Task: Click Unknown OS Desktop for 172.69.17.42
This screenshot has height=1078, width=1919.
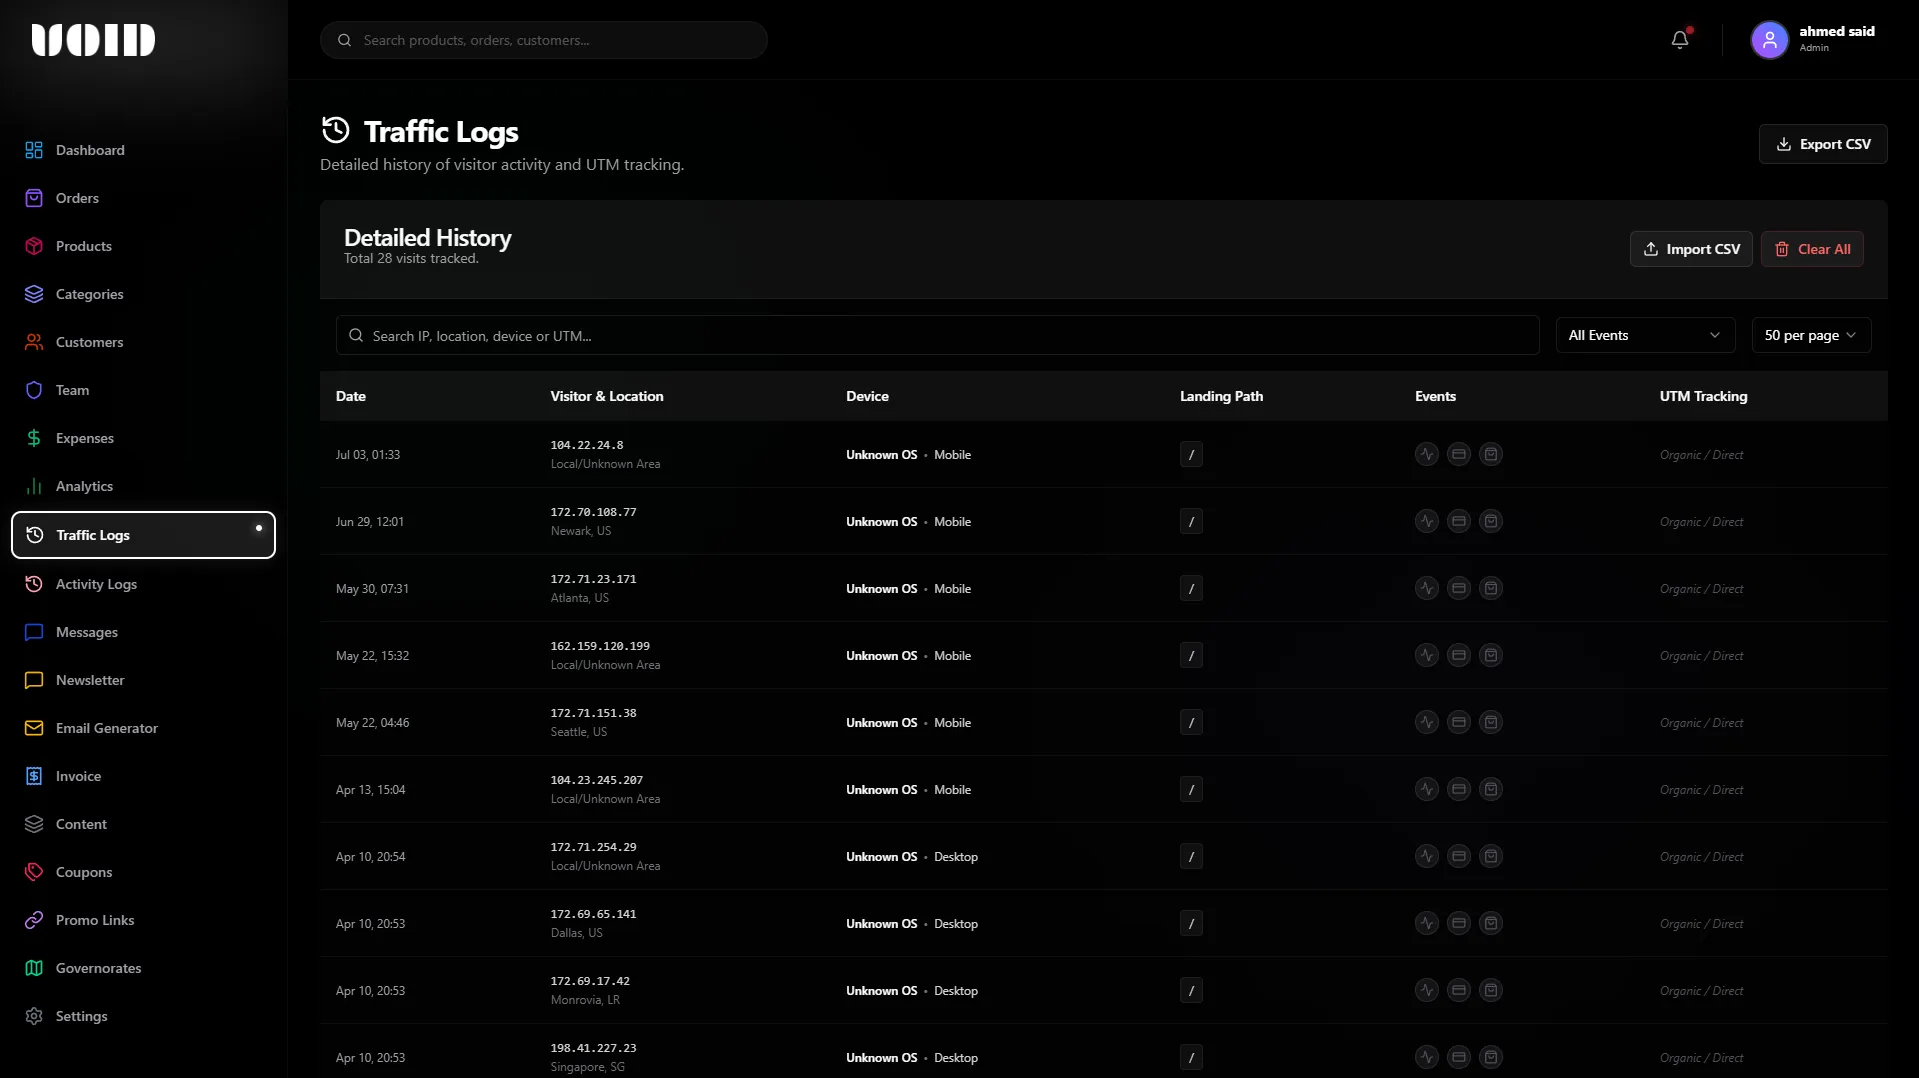Action: (912, 991)
